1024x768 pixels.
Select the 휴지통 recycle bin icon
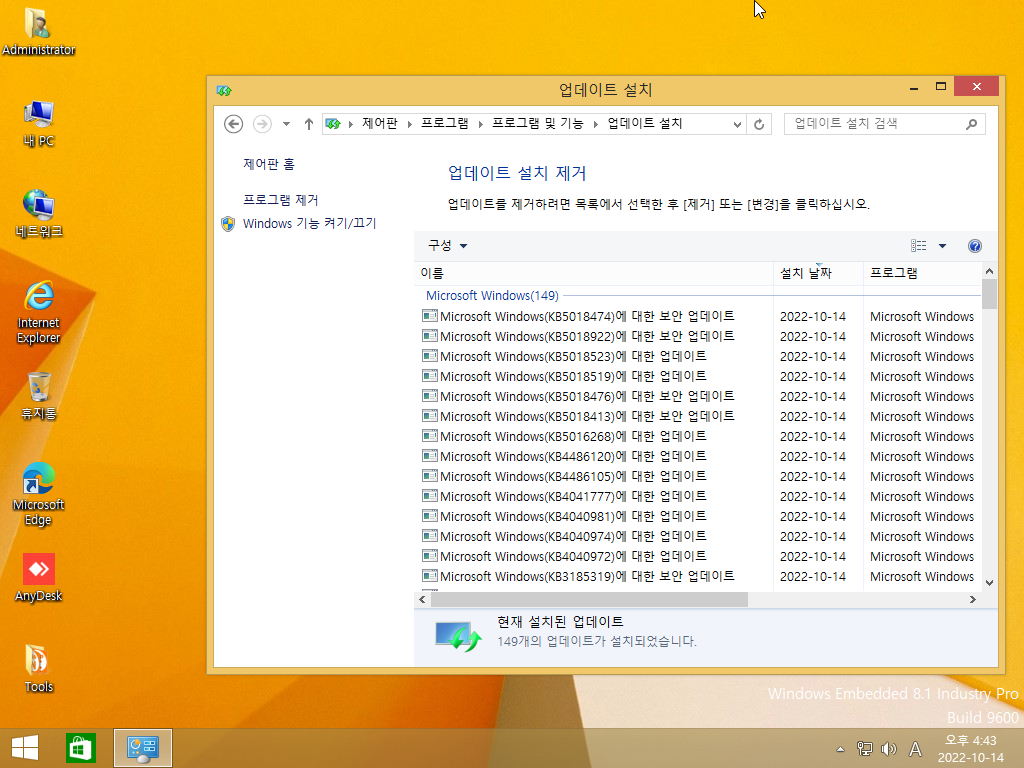[39, 395]
